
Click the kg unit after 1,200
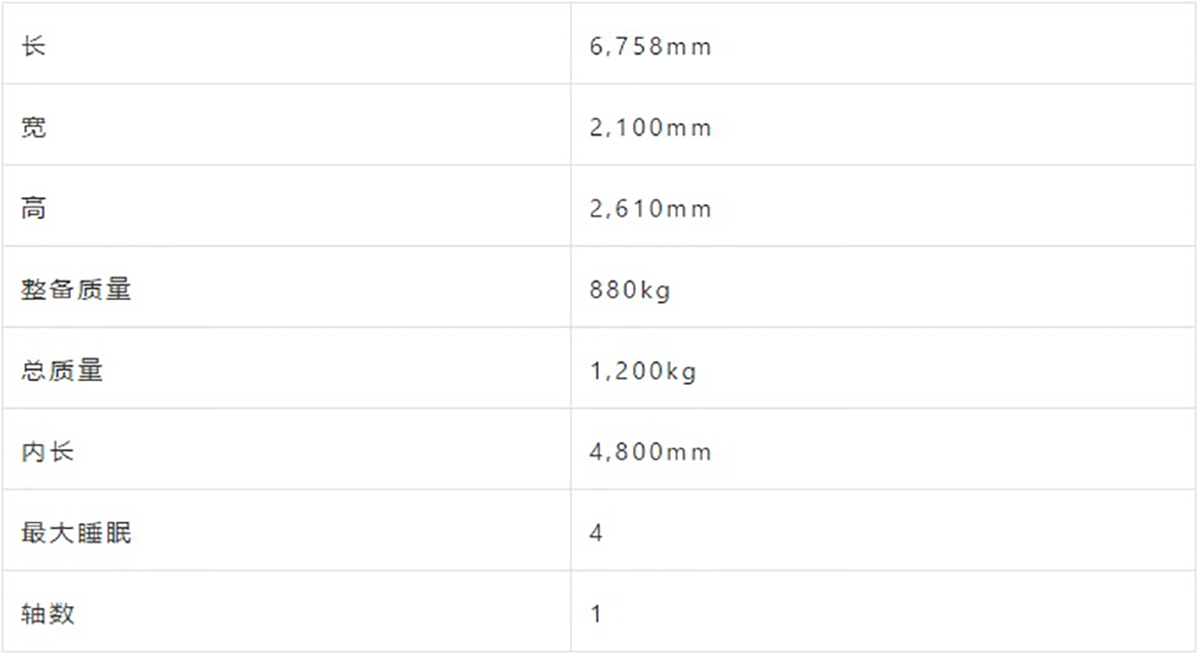click(x=683, y=373)
